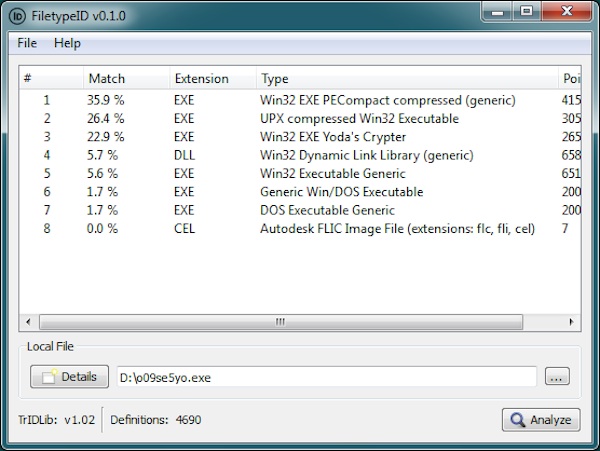Screen dimensions: 600x451
Task: Sort by the Type column header
Action: point(407,78)
